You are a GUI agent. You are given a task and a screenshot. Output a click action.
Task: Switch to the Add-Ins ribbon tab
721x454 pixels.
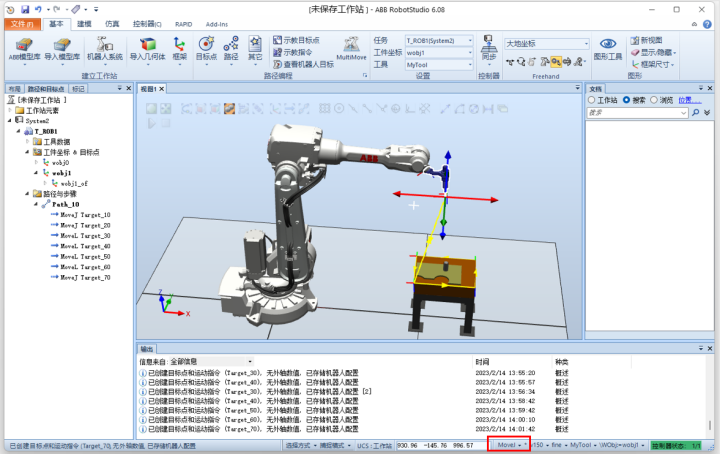click(x=217, y=24)
